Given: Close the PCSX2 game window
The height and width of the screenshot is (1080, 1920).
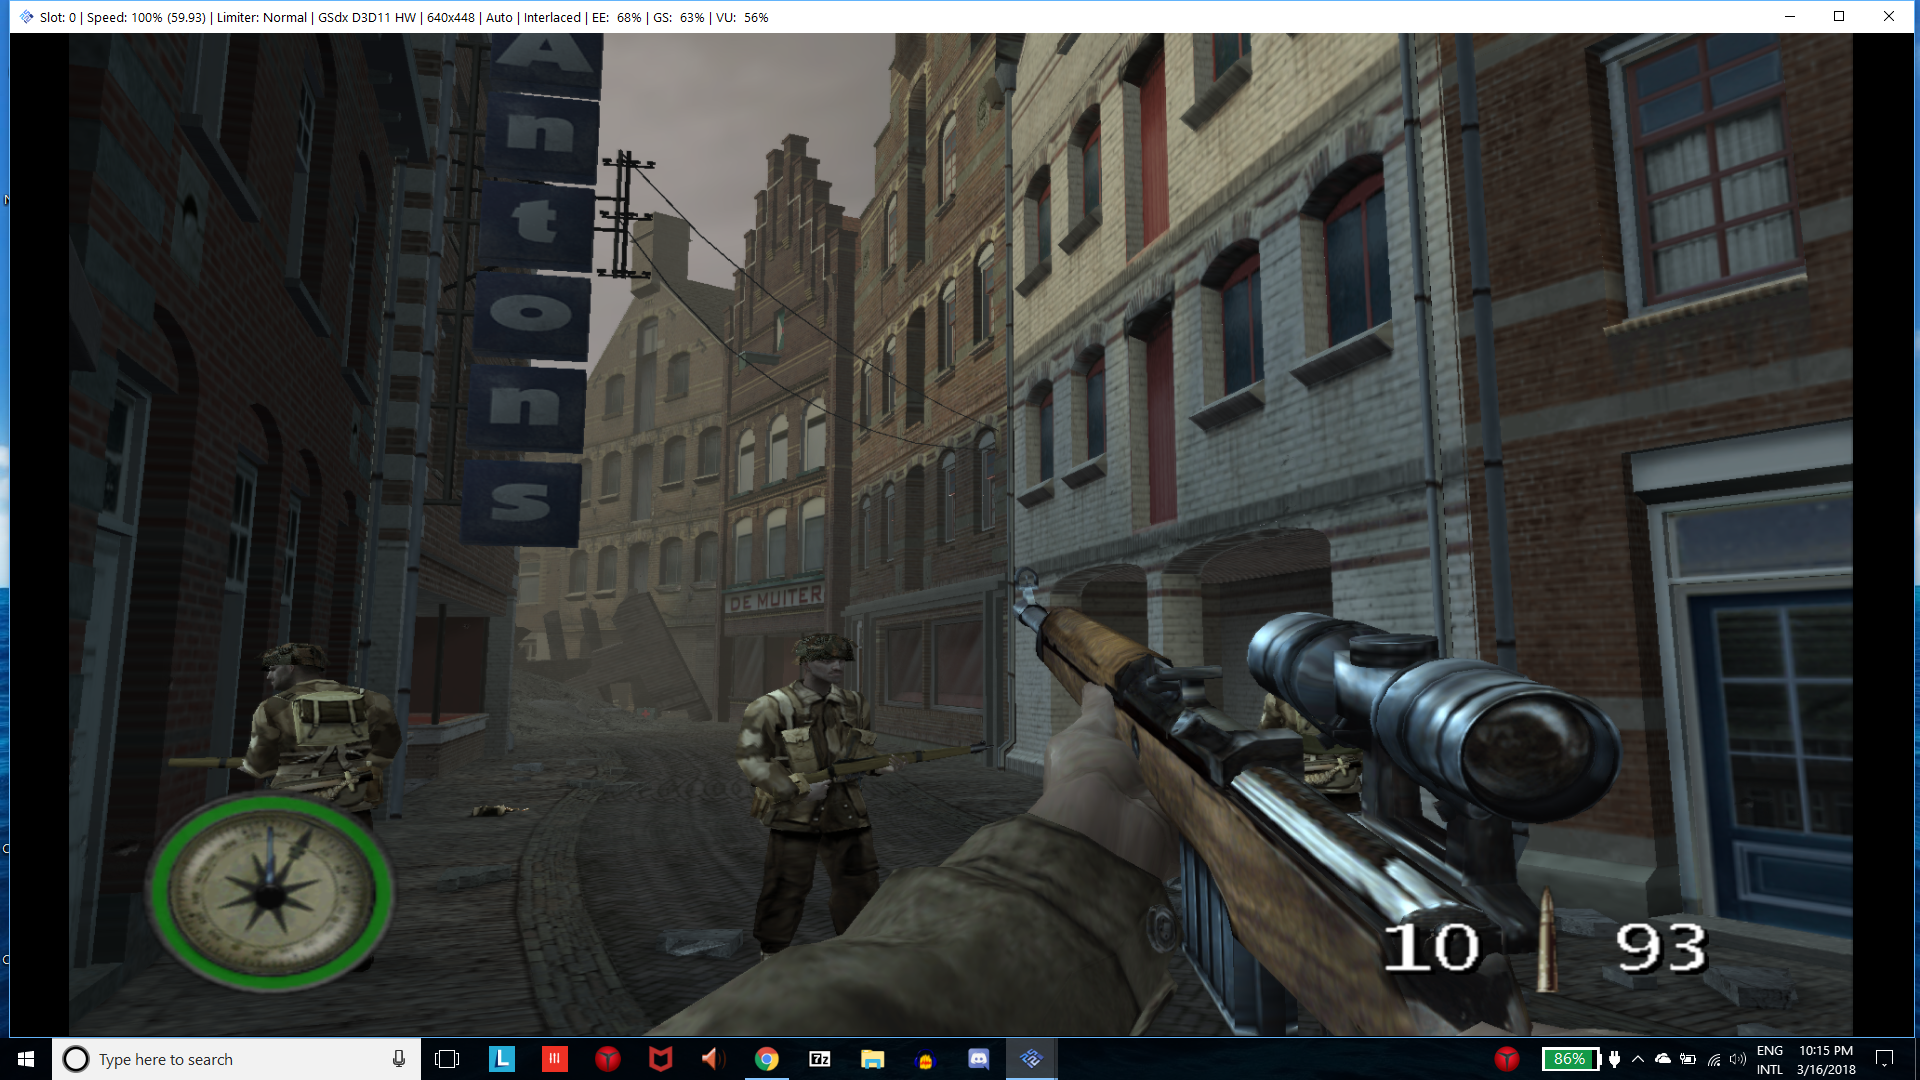Looking at the screenshot, I should click(x=1888, y=16).
